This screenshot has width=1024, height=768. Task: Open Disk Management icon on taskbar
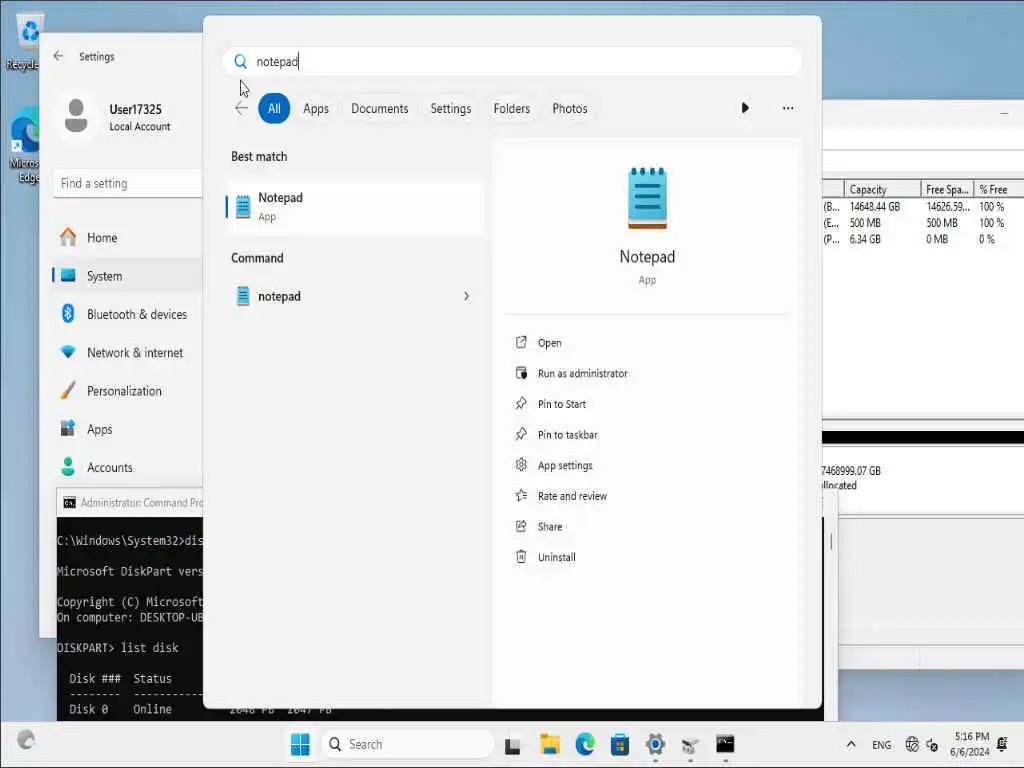(x=690, y=744)
